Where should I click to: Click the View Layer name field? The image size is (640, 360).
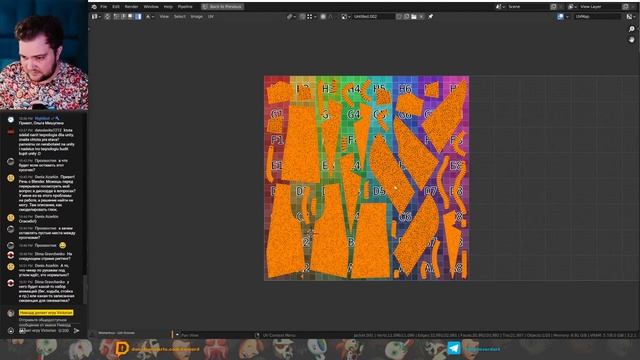point(600,7)
